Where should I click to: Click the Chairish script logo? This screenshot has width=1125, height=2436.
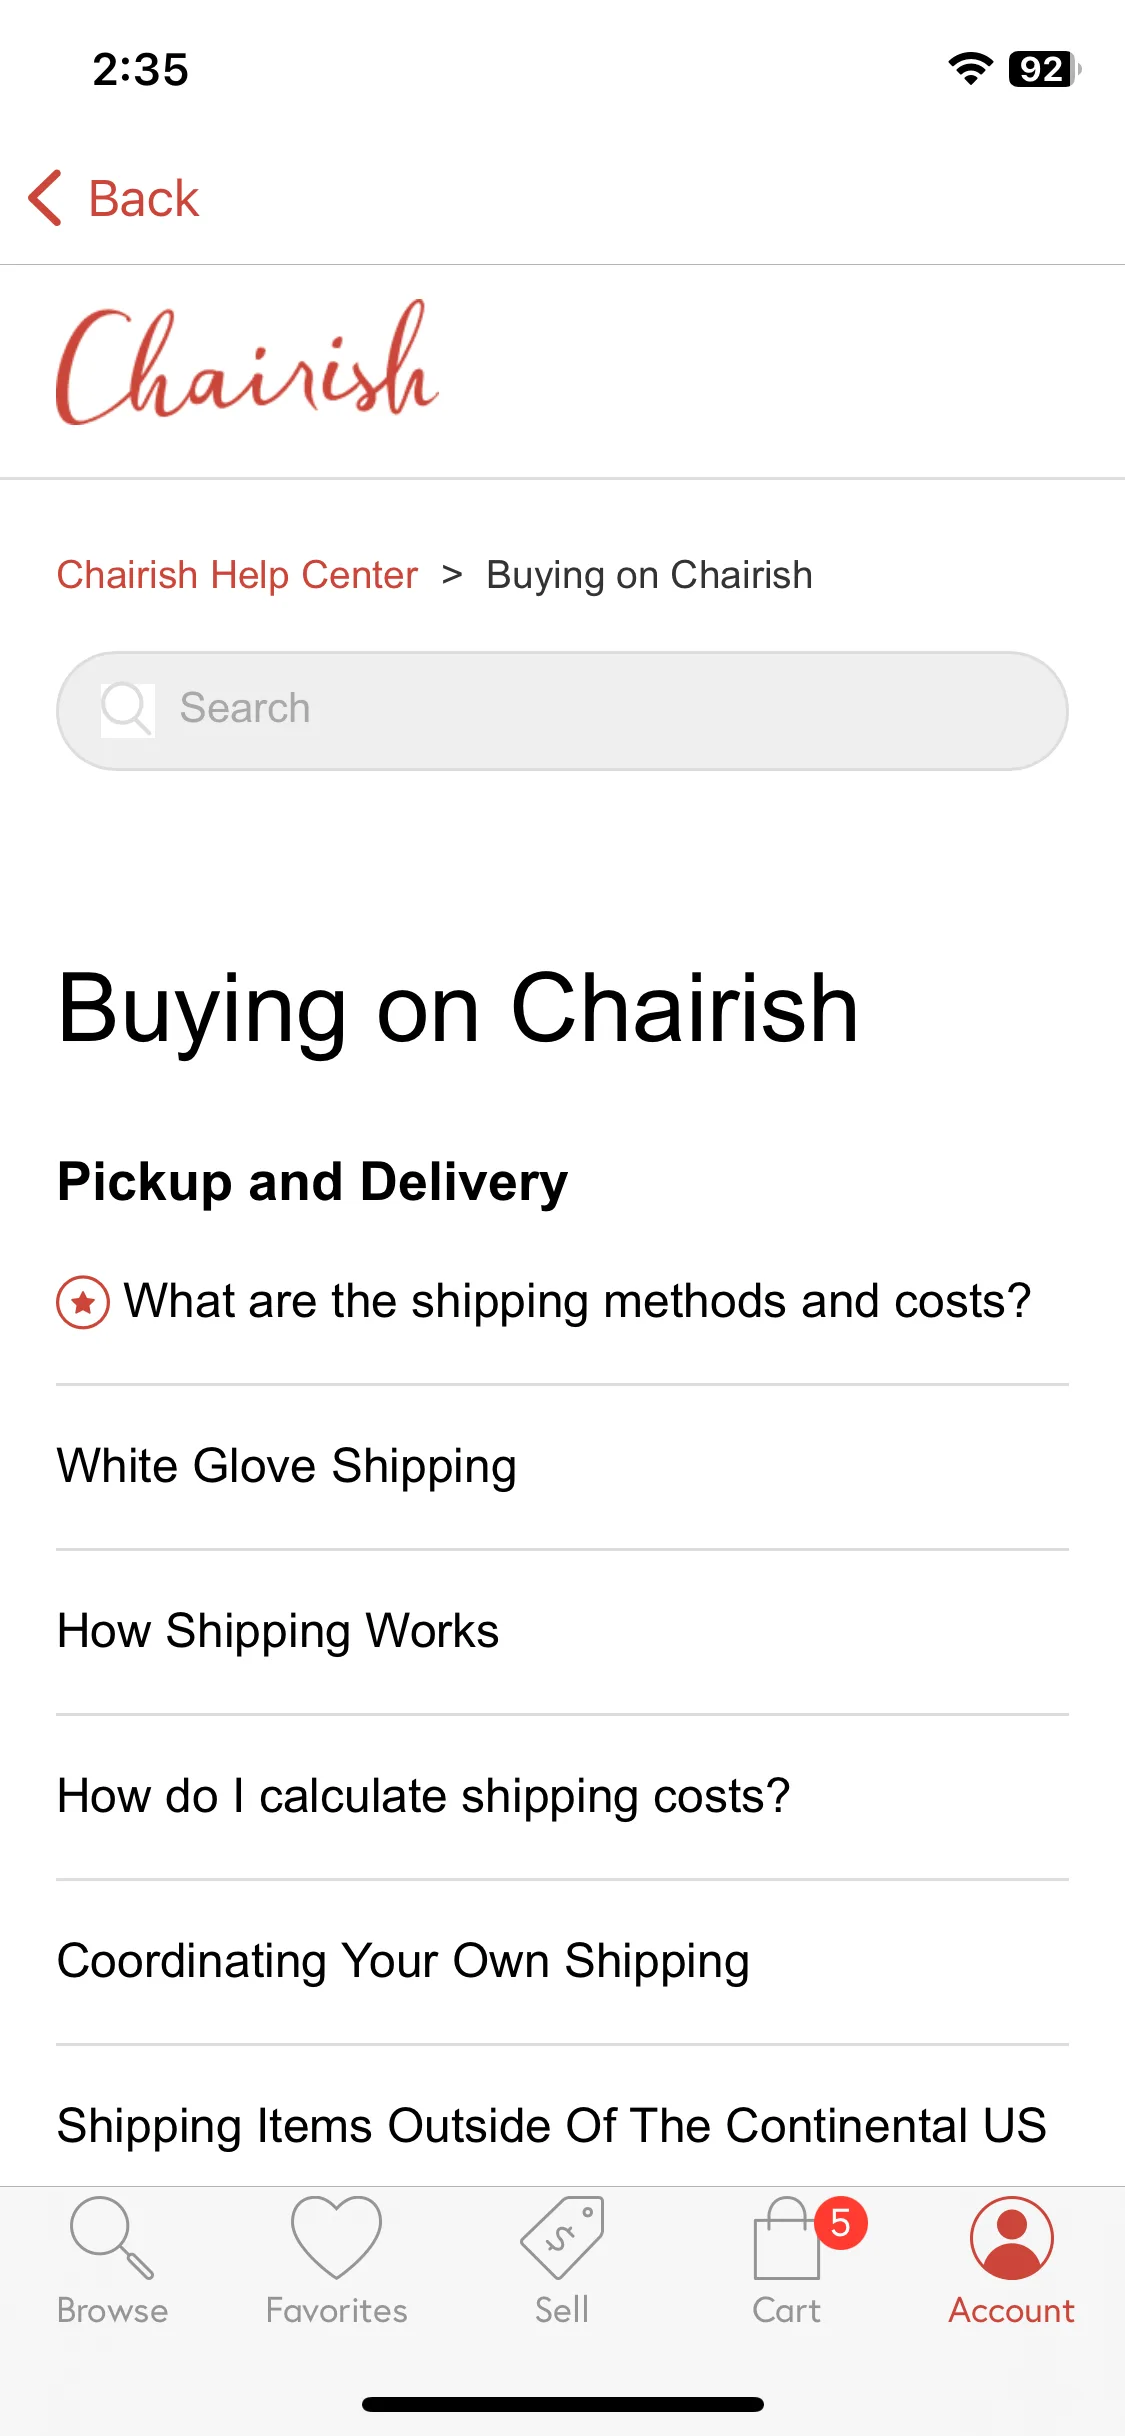pos(247,364)
